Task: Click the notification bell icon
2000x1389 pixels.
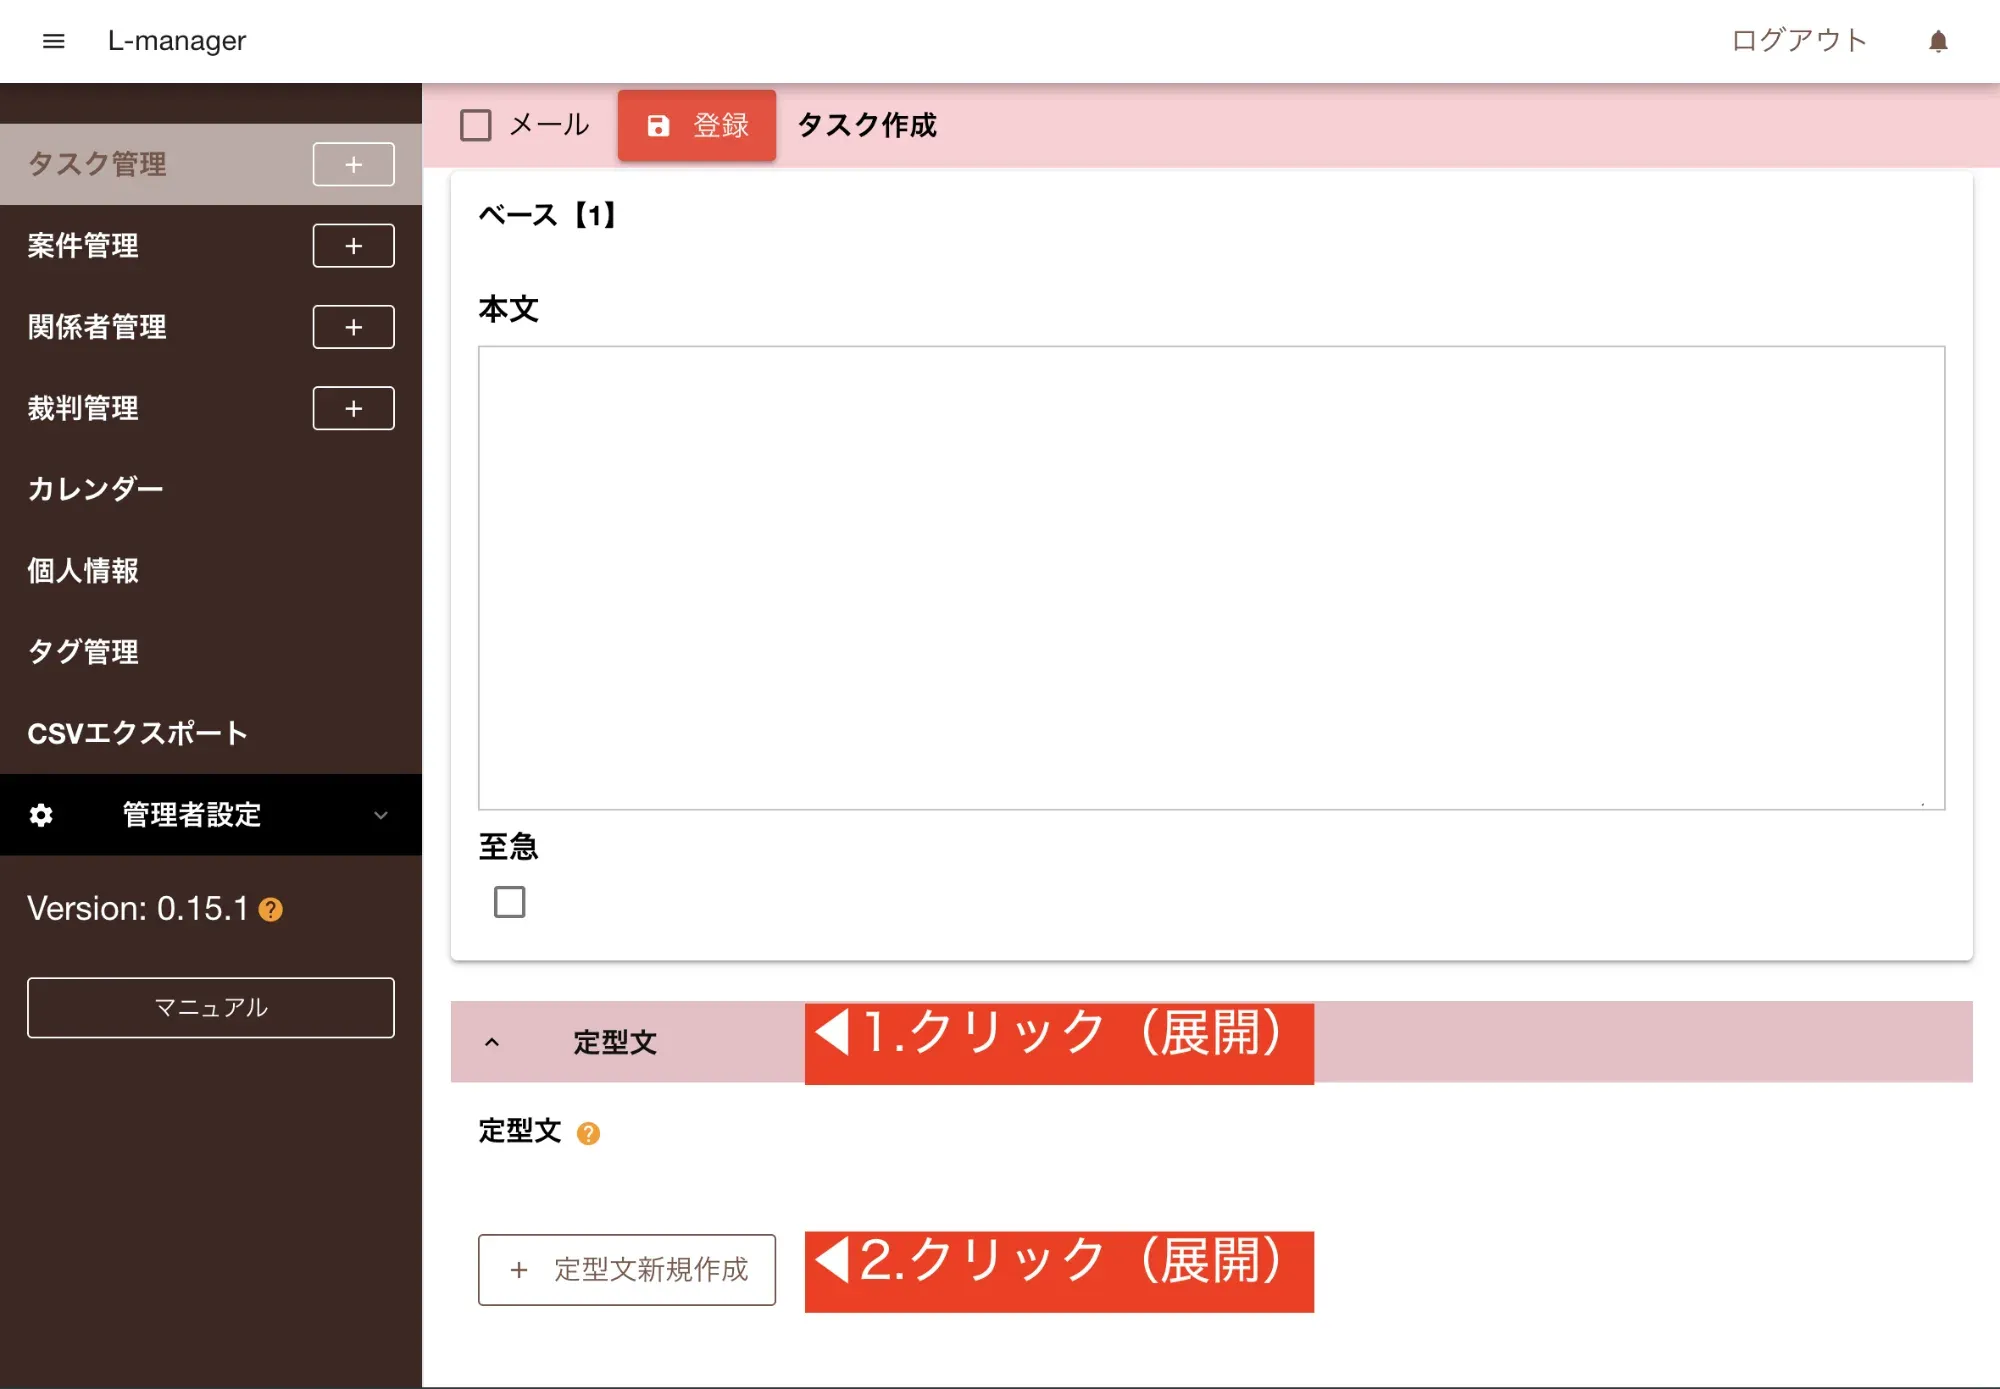Action: tap(1937, 41)
